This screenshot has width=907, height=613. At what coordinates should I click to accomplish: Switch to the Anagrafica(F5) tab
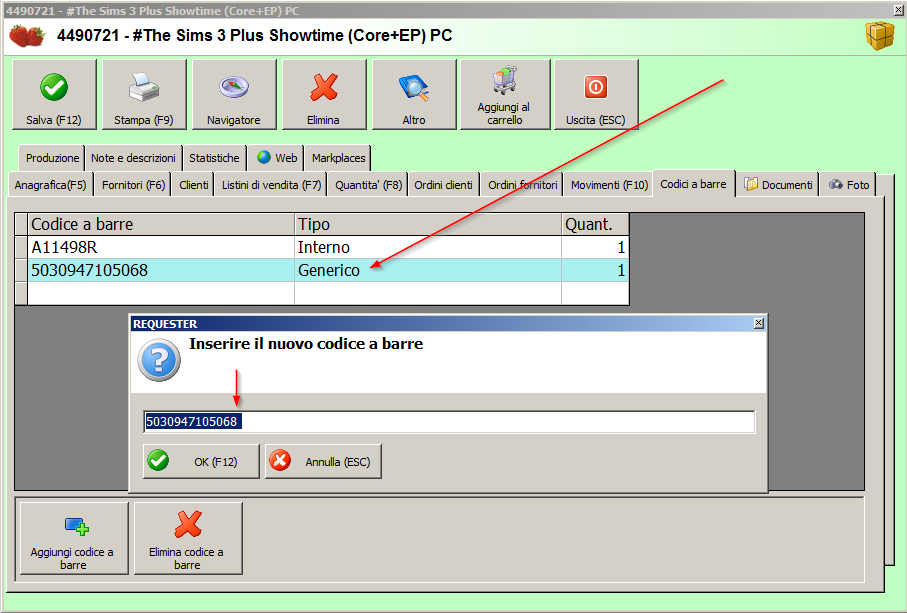(x=50, y=185)
